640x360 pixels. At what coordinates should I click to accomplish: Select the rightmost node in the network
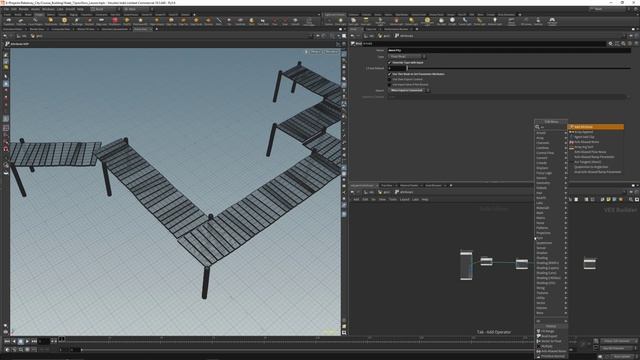(589, 263)
